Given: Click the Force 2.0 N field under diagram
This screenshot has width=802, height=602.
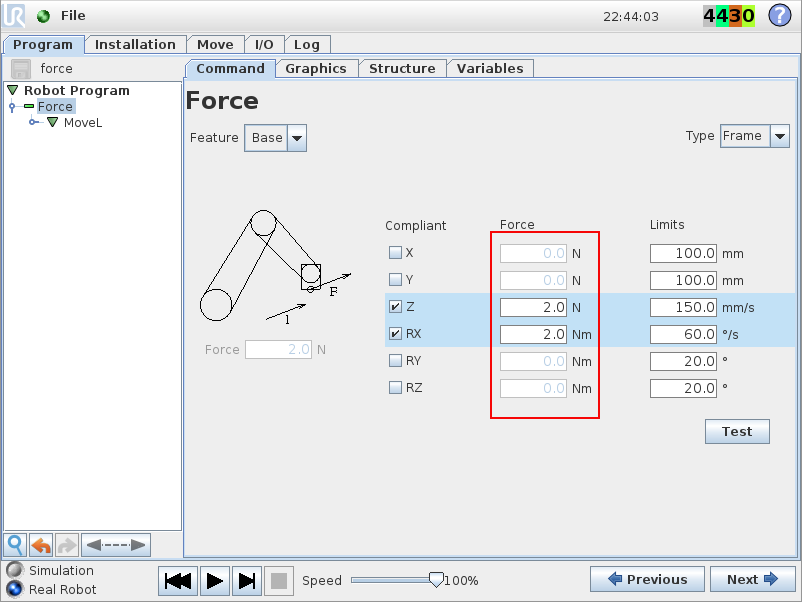Looking at the screenshot, I should [278, 350].
